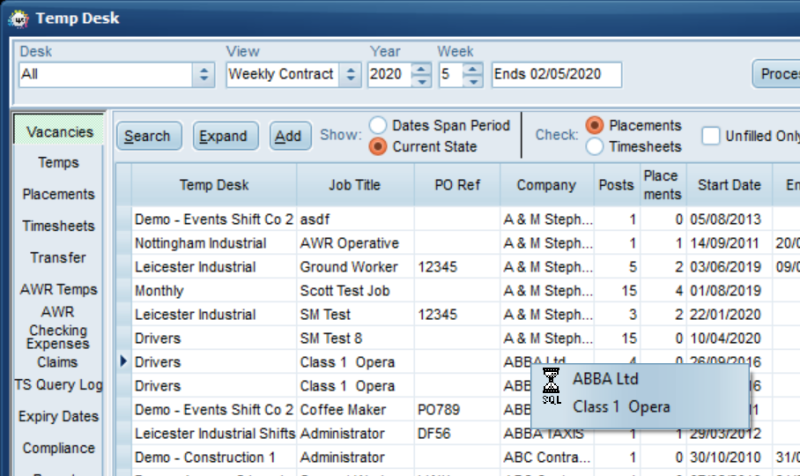Open the TS Query Log tab
This screenshot has height=476, width=800.
point(58,384)
